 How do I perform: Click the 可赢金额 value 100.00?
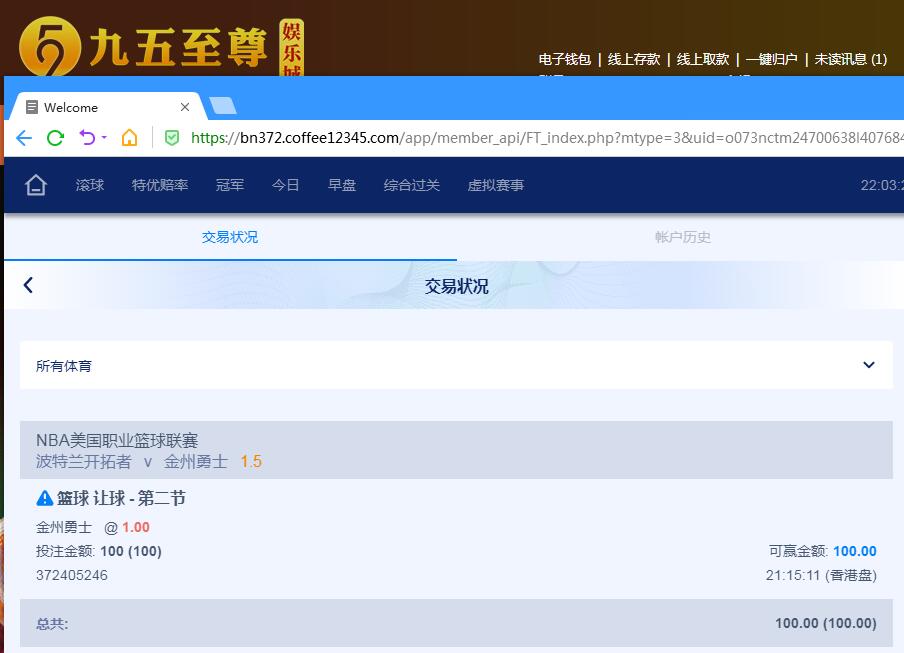[x=854, y=551]
